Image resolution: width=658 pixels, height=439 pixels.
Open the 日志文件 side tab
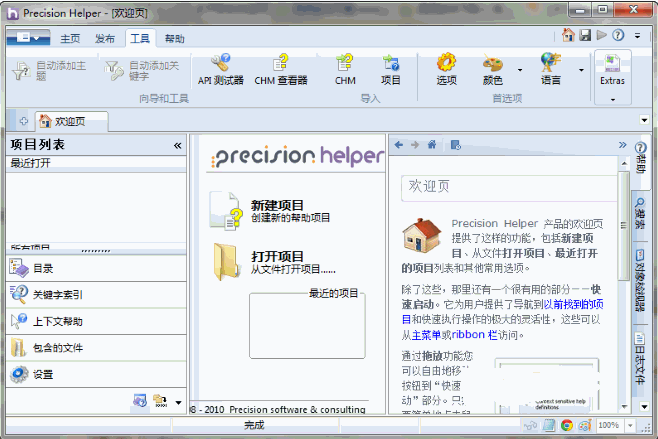pyautogui.click(x=640, y=359)
